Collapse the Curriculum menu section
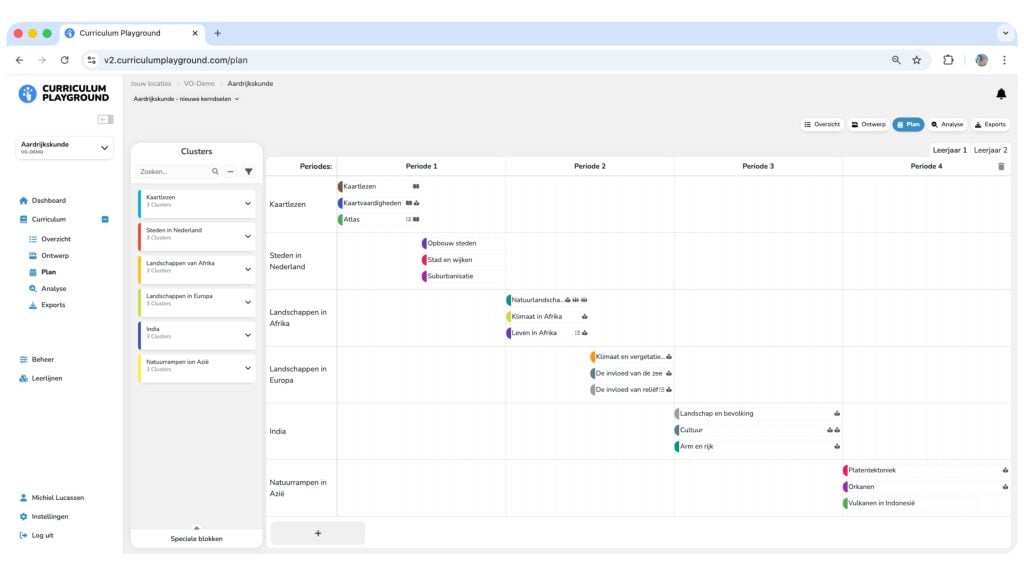The width and height of the screenshot is (1024, 576). tap(105, 219)
